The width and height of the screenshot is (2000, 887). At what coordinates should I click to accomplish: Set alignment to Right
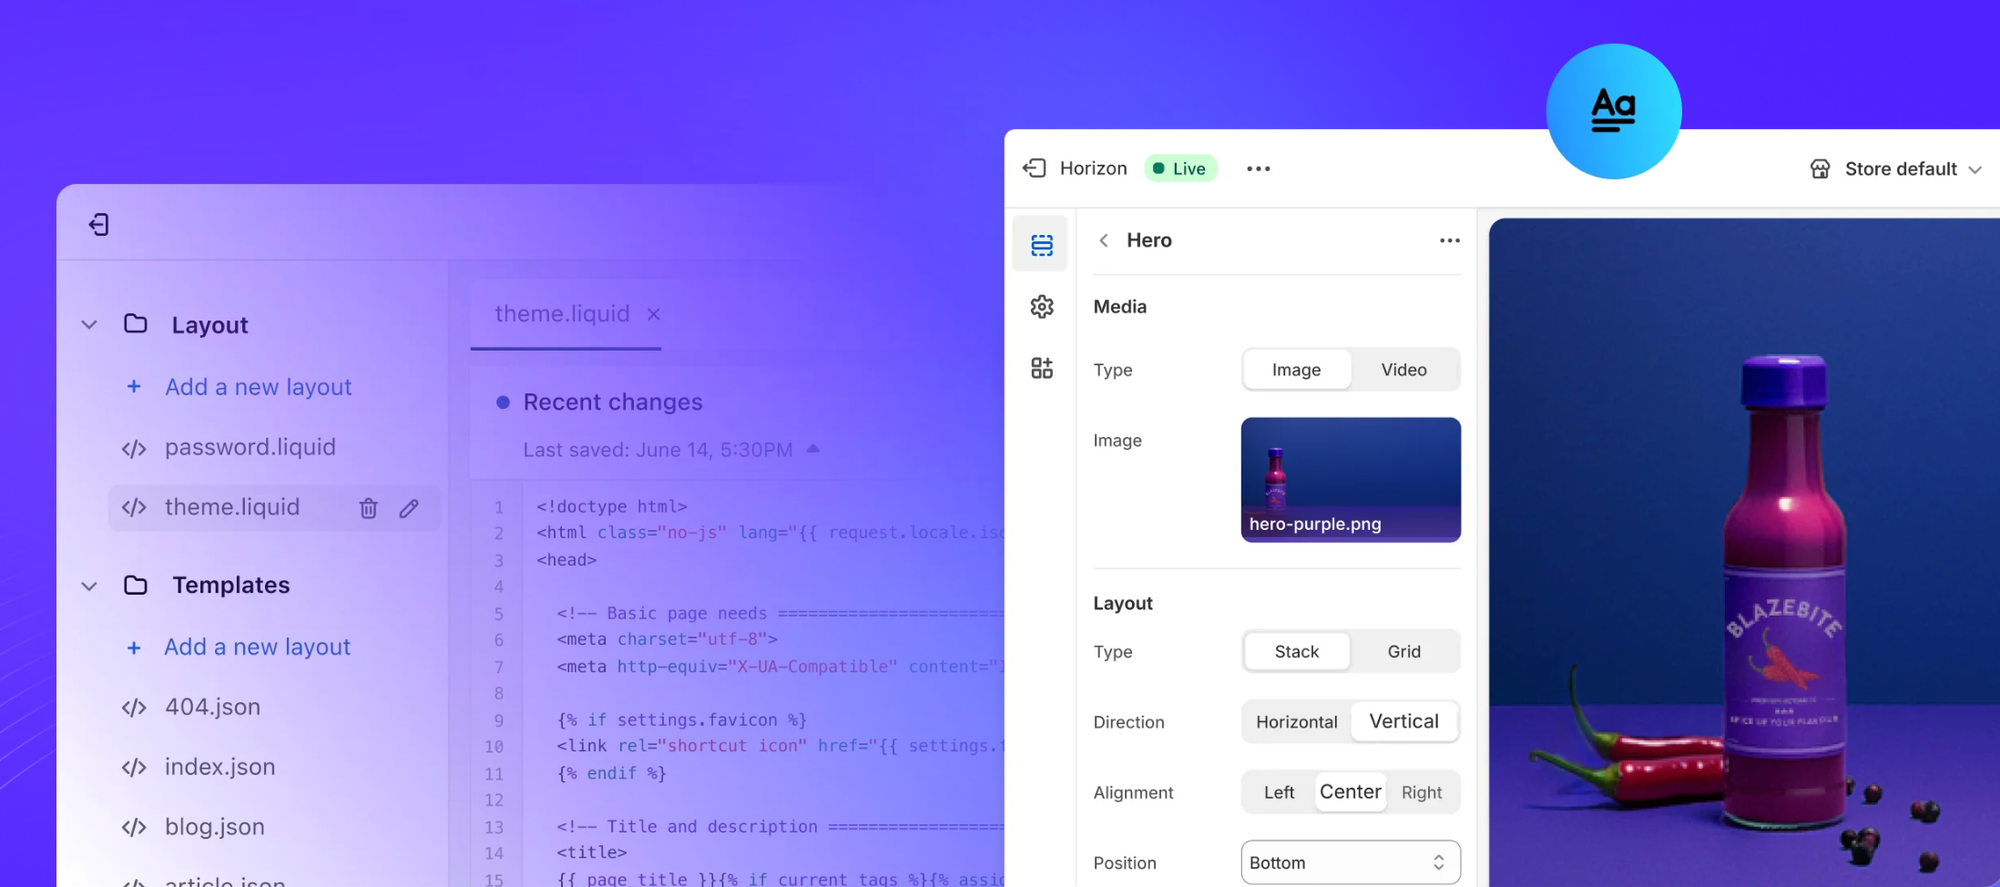tap(1422, 792)
